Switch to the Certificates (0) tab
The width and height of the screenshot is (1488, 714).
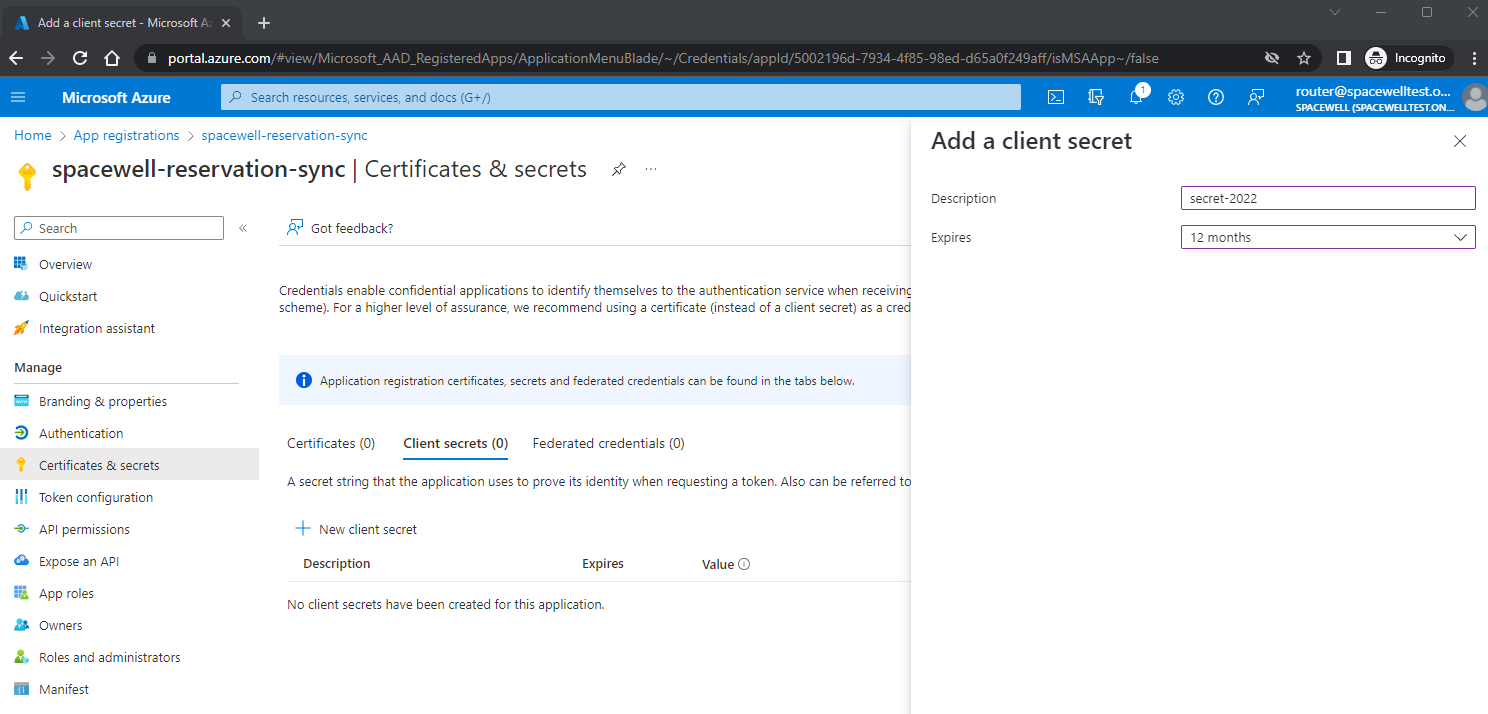pyautogui.click(x=331, y=443)
